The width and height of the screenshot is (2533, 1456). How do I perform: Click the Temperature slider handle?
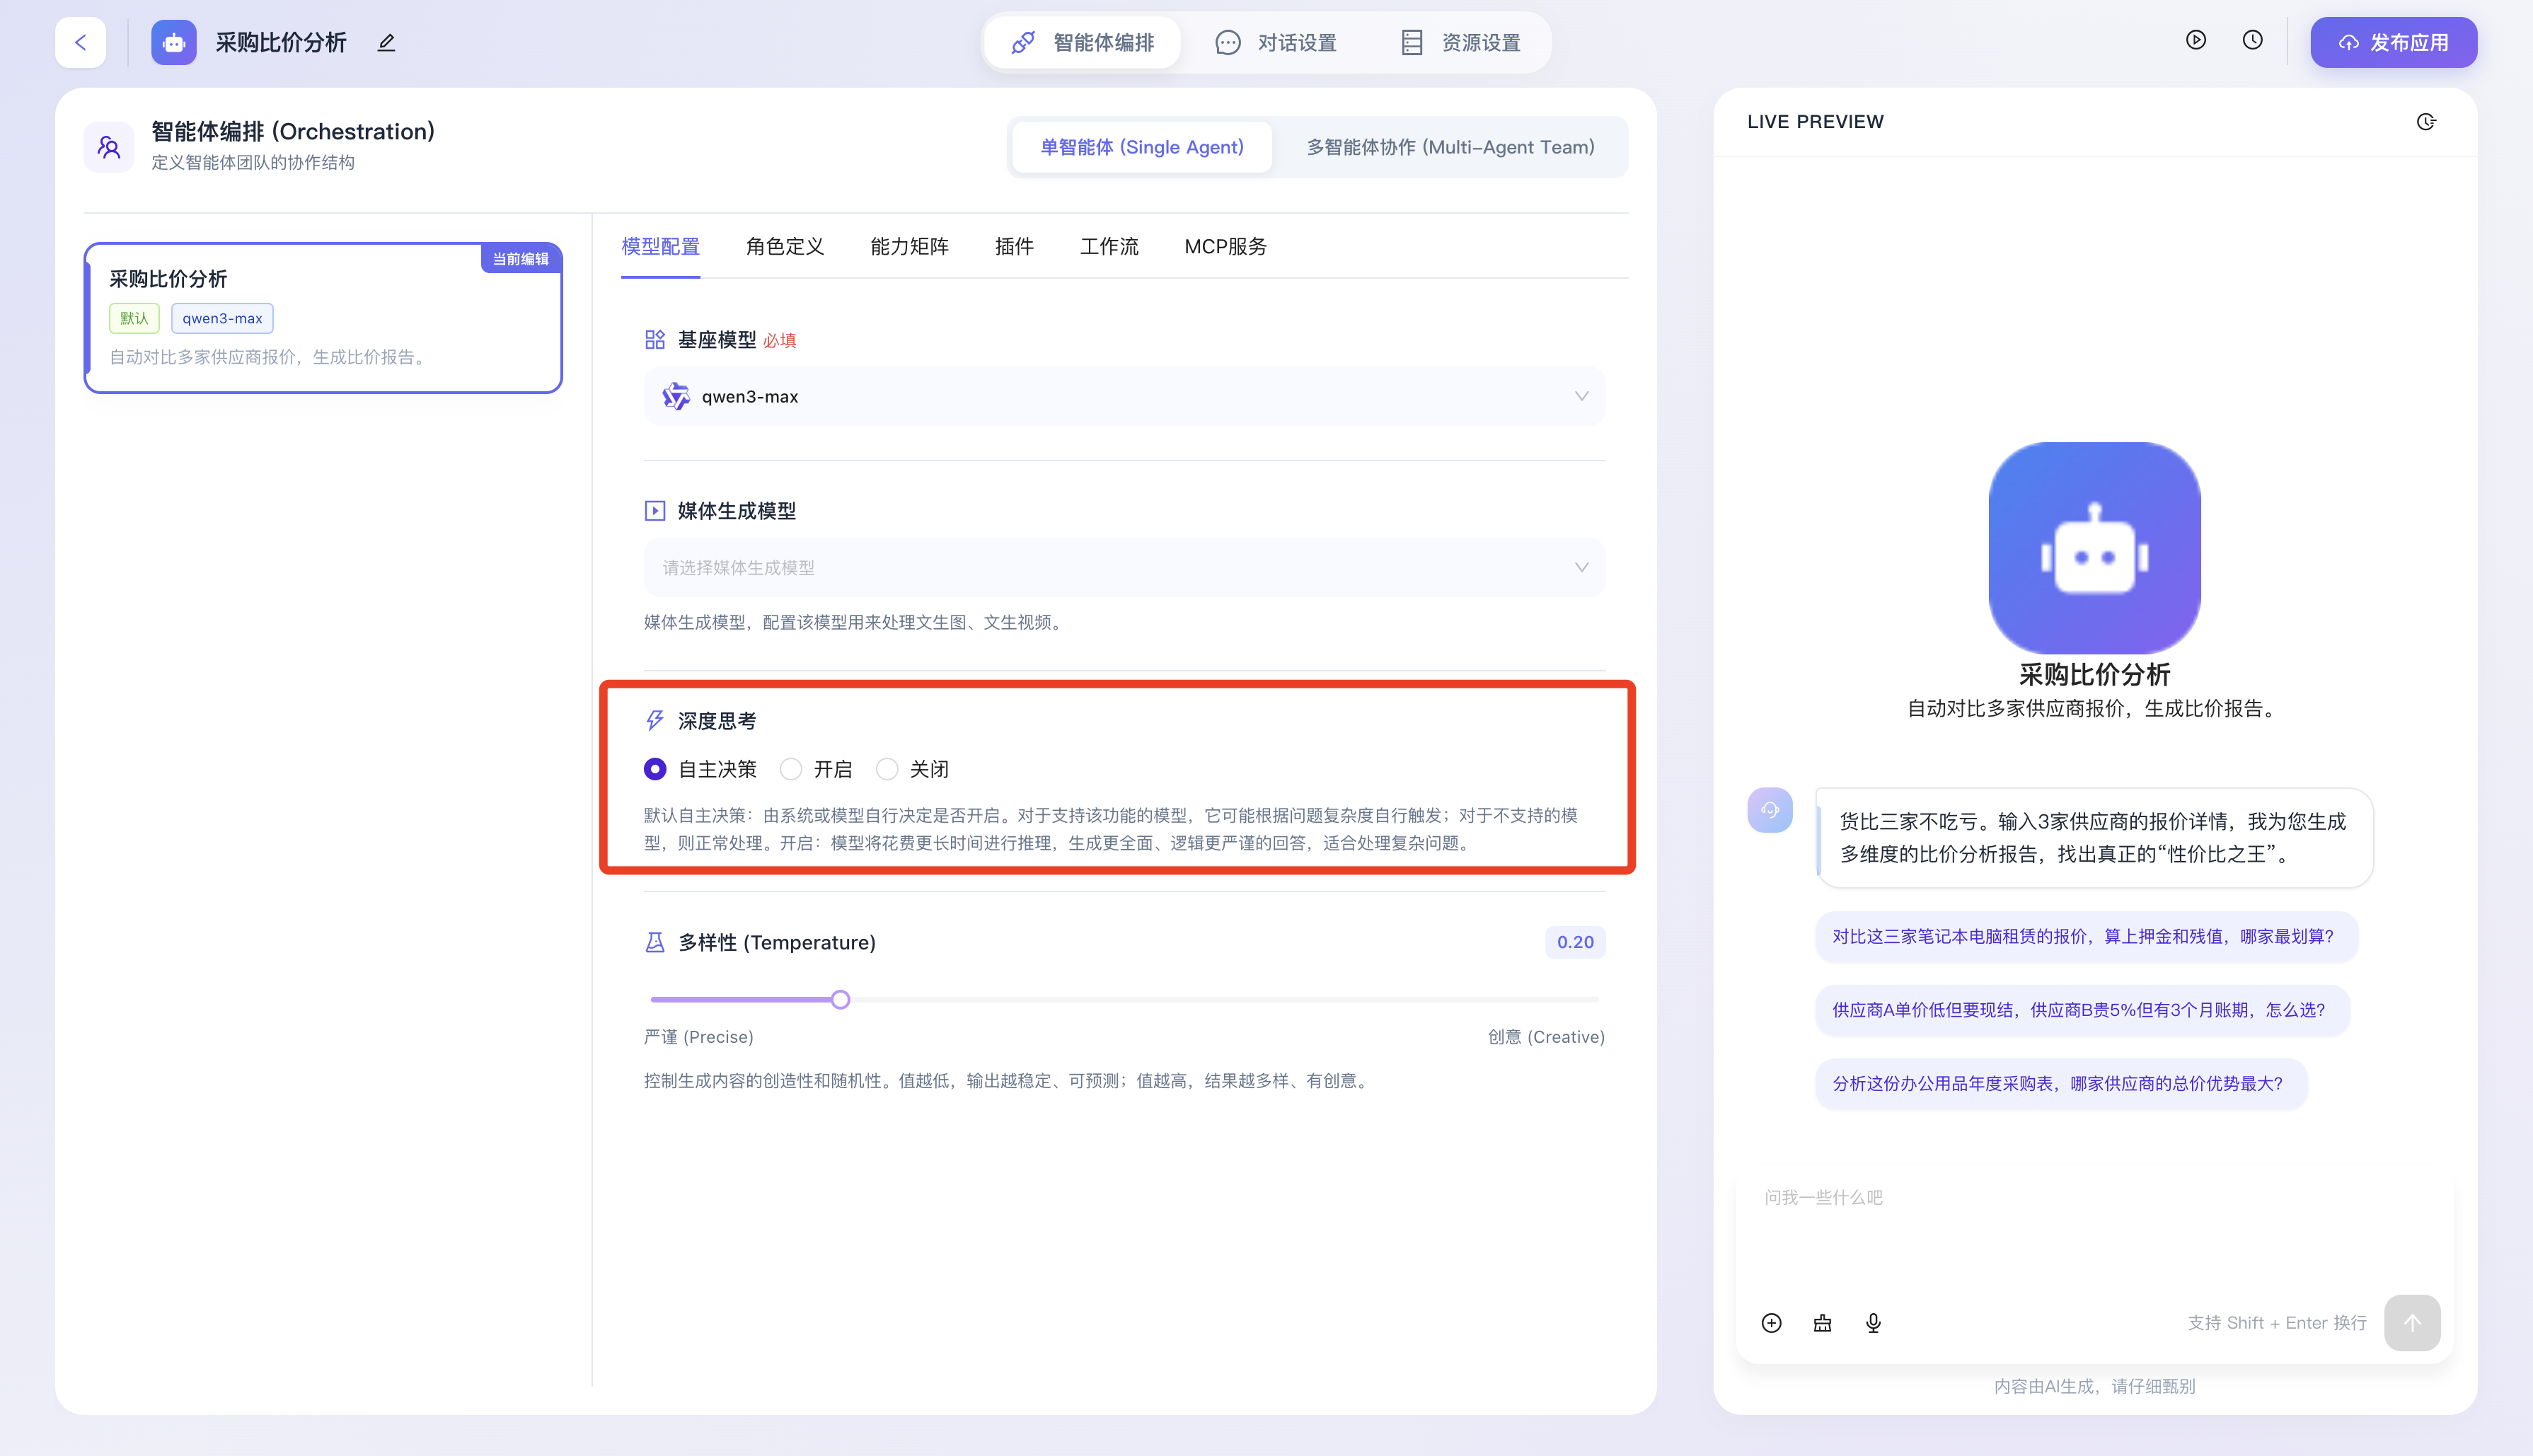(840, 999)
